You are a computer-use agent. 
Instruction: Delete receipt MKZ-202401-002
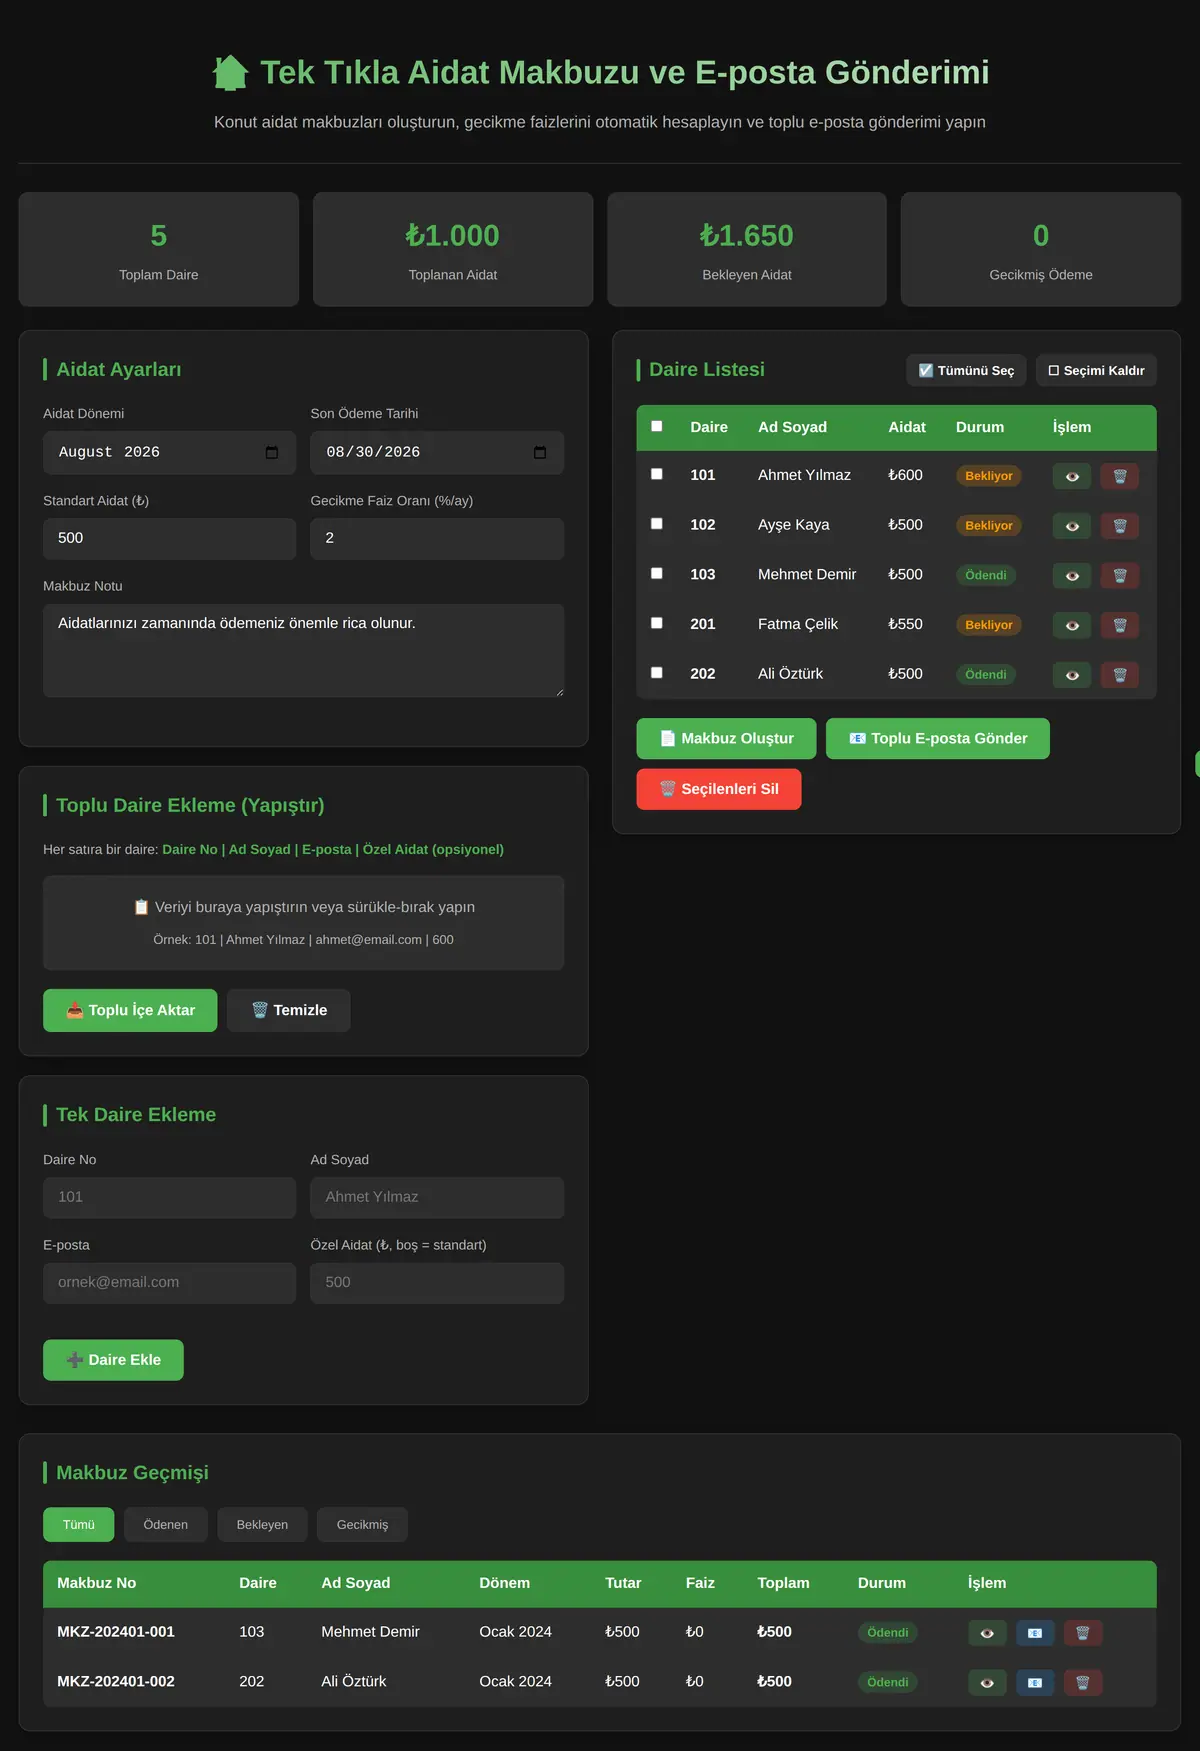tap(1083, 1683)
